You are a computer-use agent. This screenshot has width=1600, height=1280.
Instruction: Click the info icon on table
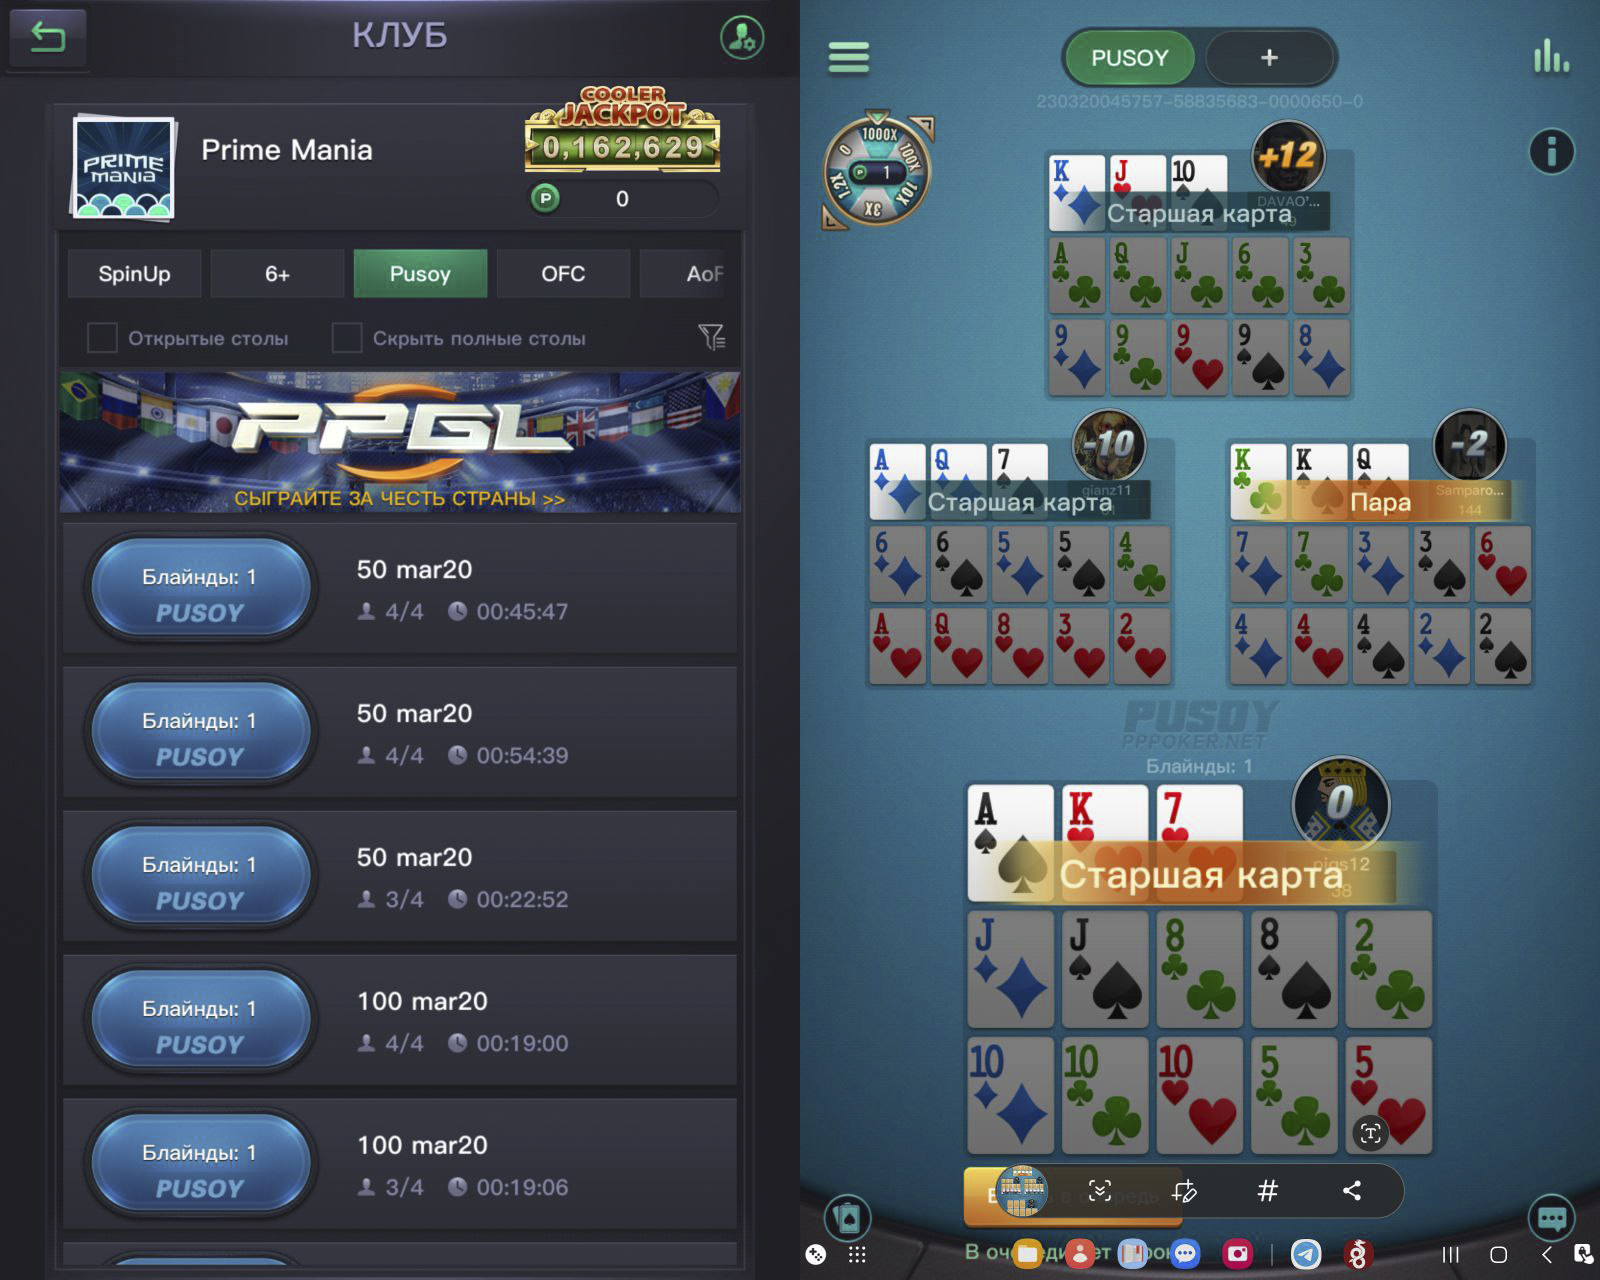[1552, 152]
